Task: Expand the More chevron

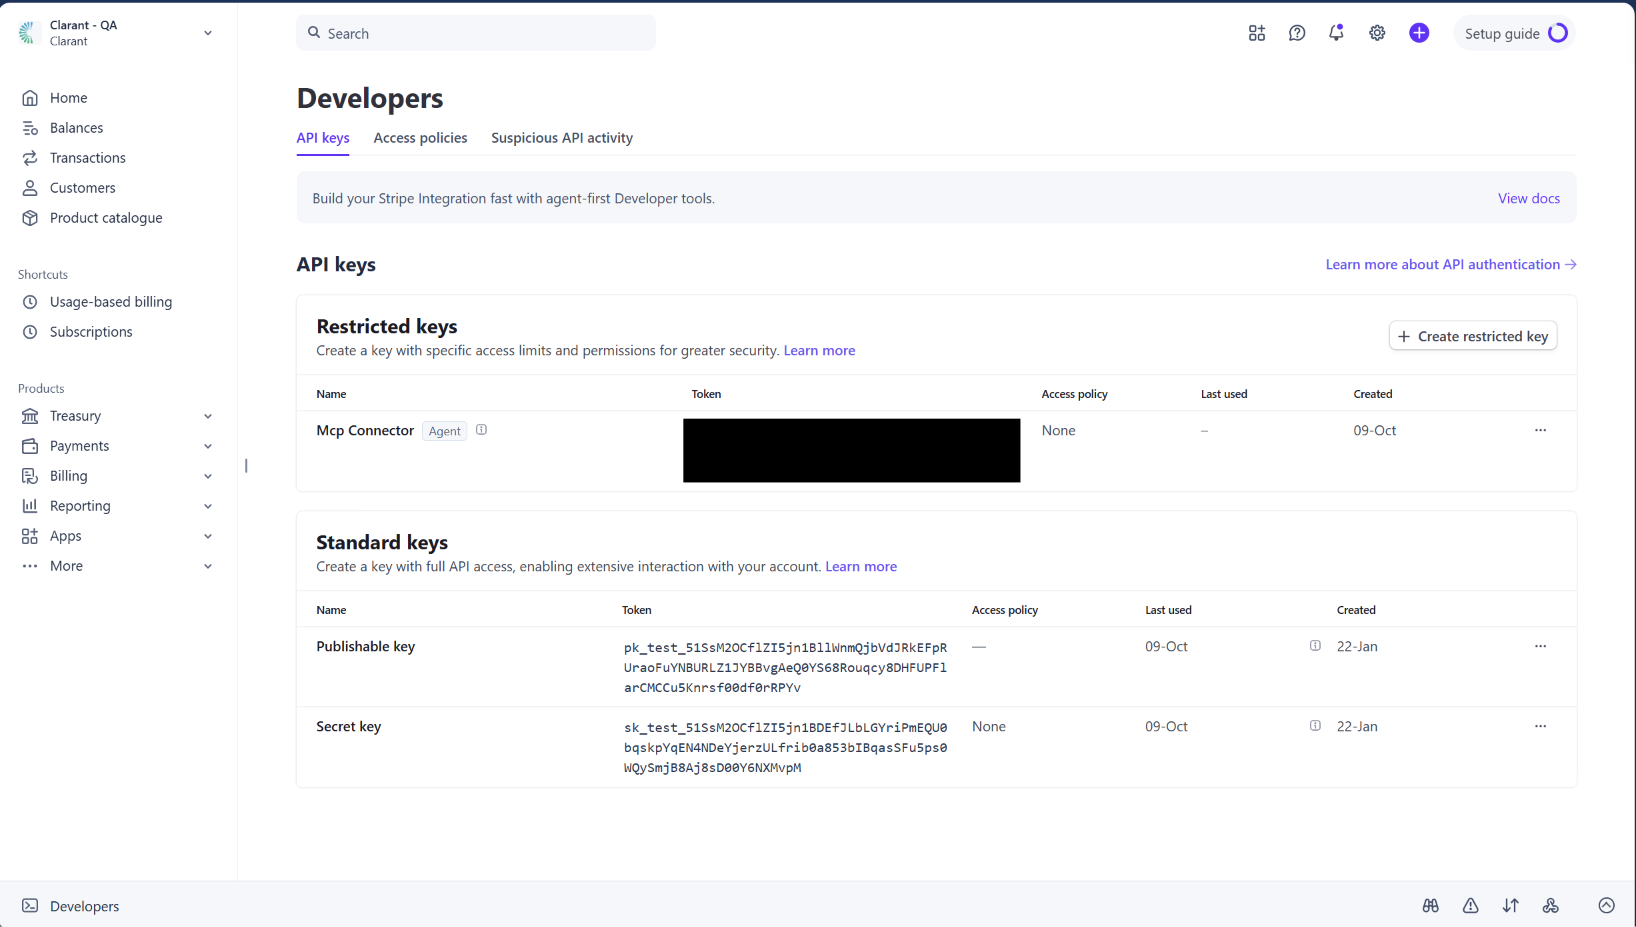Action: (x=208, y=566)
